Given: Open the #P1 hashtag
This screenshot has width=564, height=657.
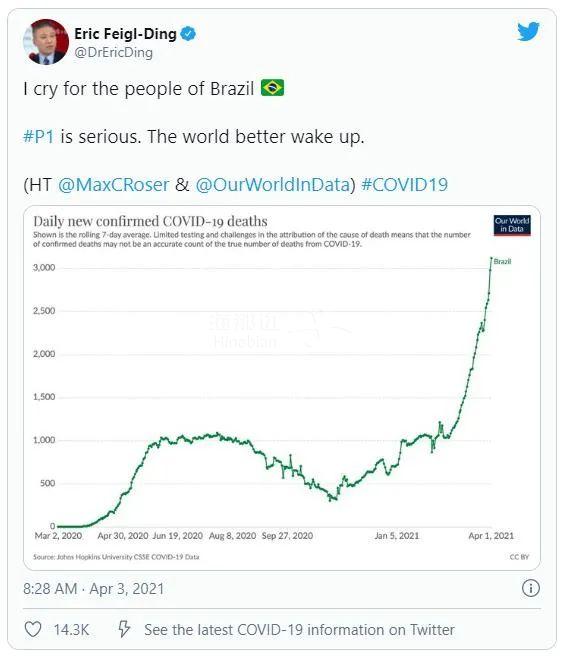Looking at the screenshot, I should coord(39,137).
